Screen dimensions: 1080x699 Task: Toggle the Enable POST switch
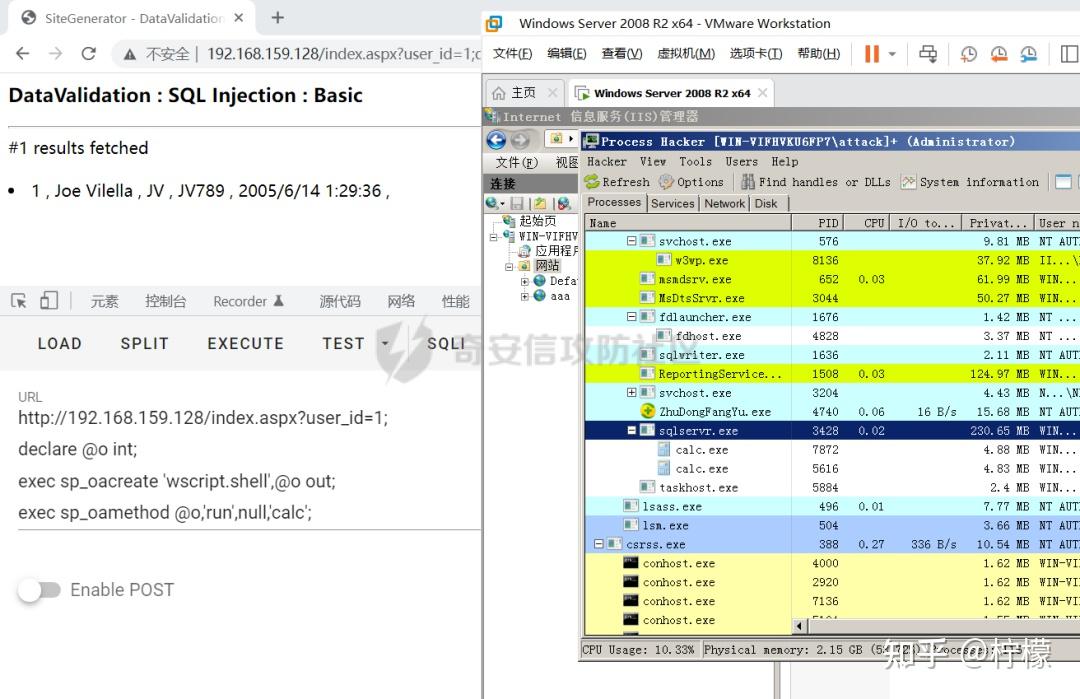tap(39, 590)
